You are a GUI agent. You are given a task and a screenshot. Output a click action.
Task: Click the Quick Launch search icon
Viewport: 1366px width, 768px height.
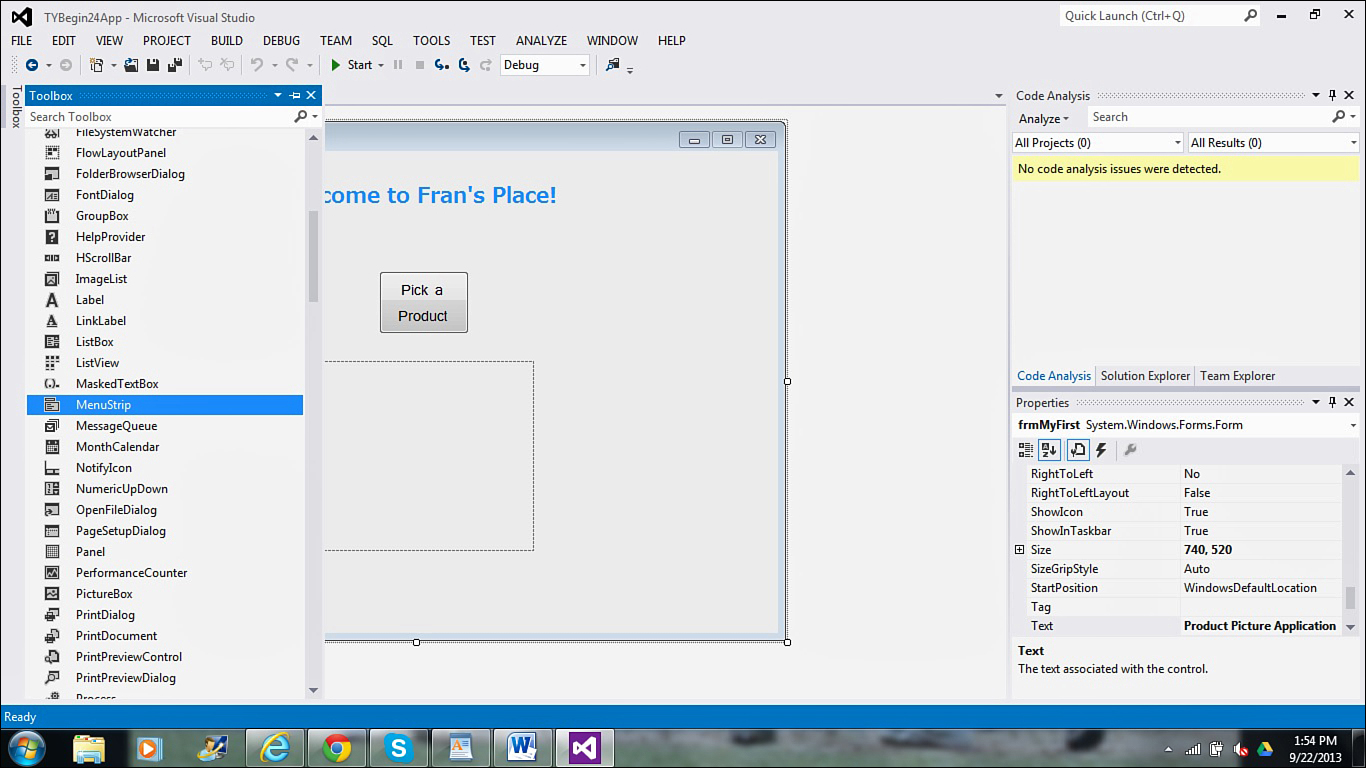tap(1250, 15)
